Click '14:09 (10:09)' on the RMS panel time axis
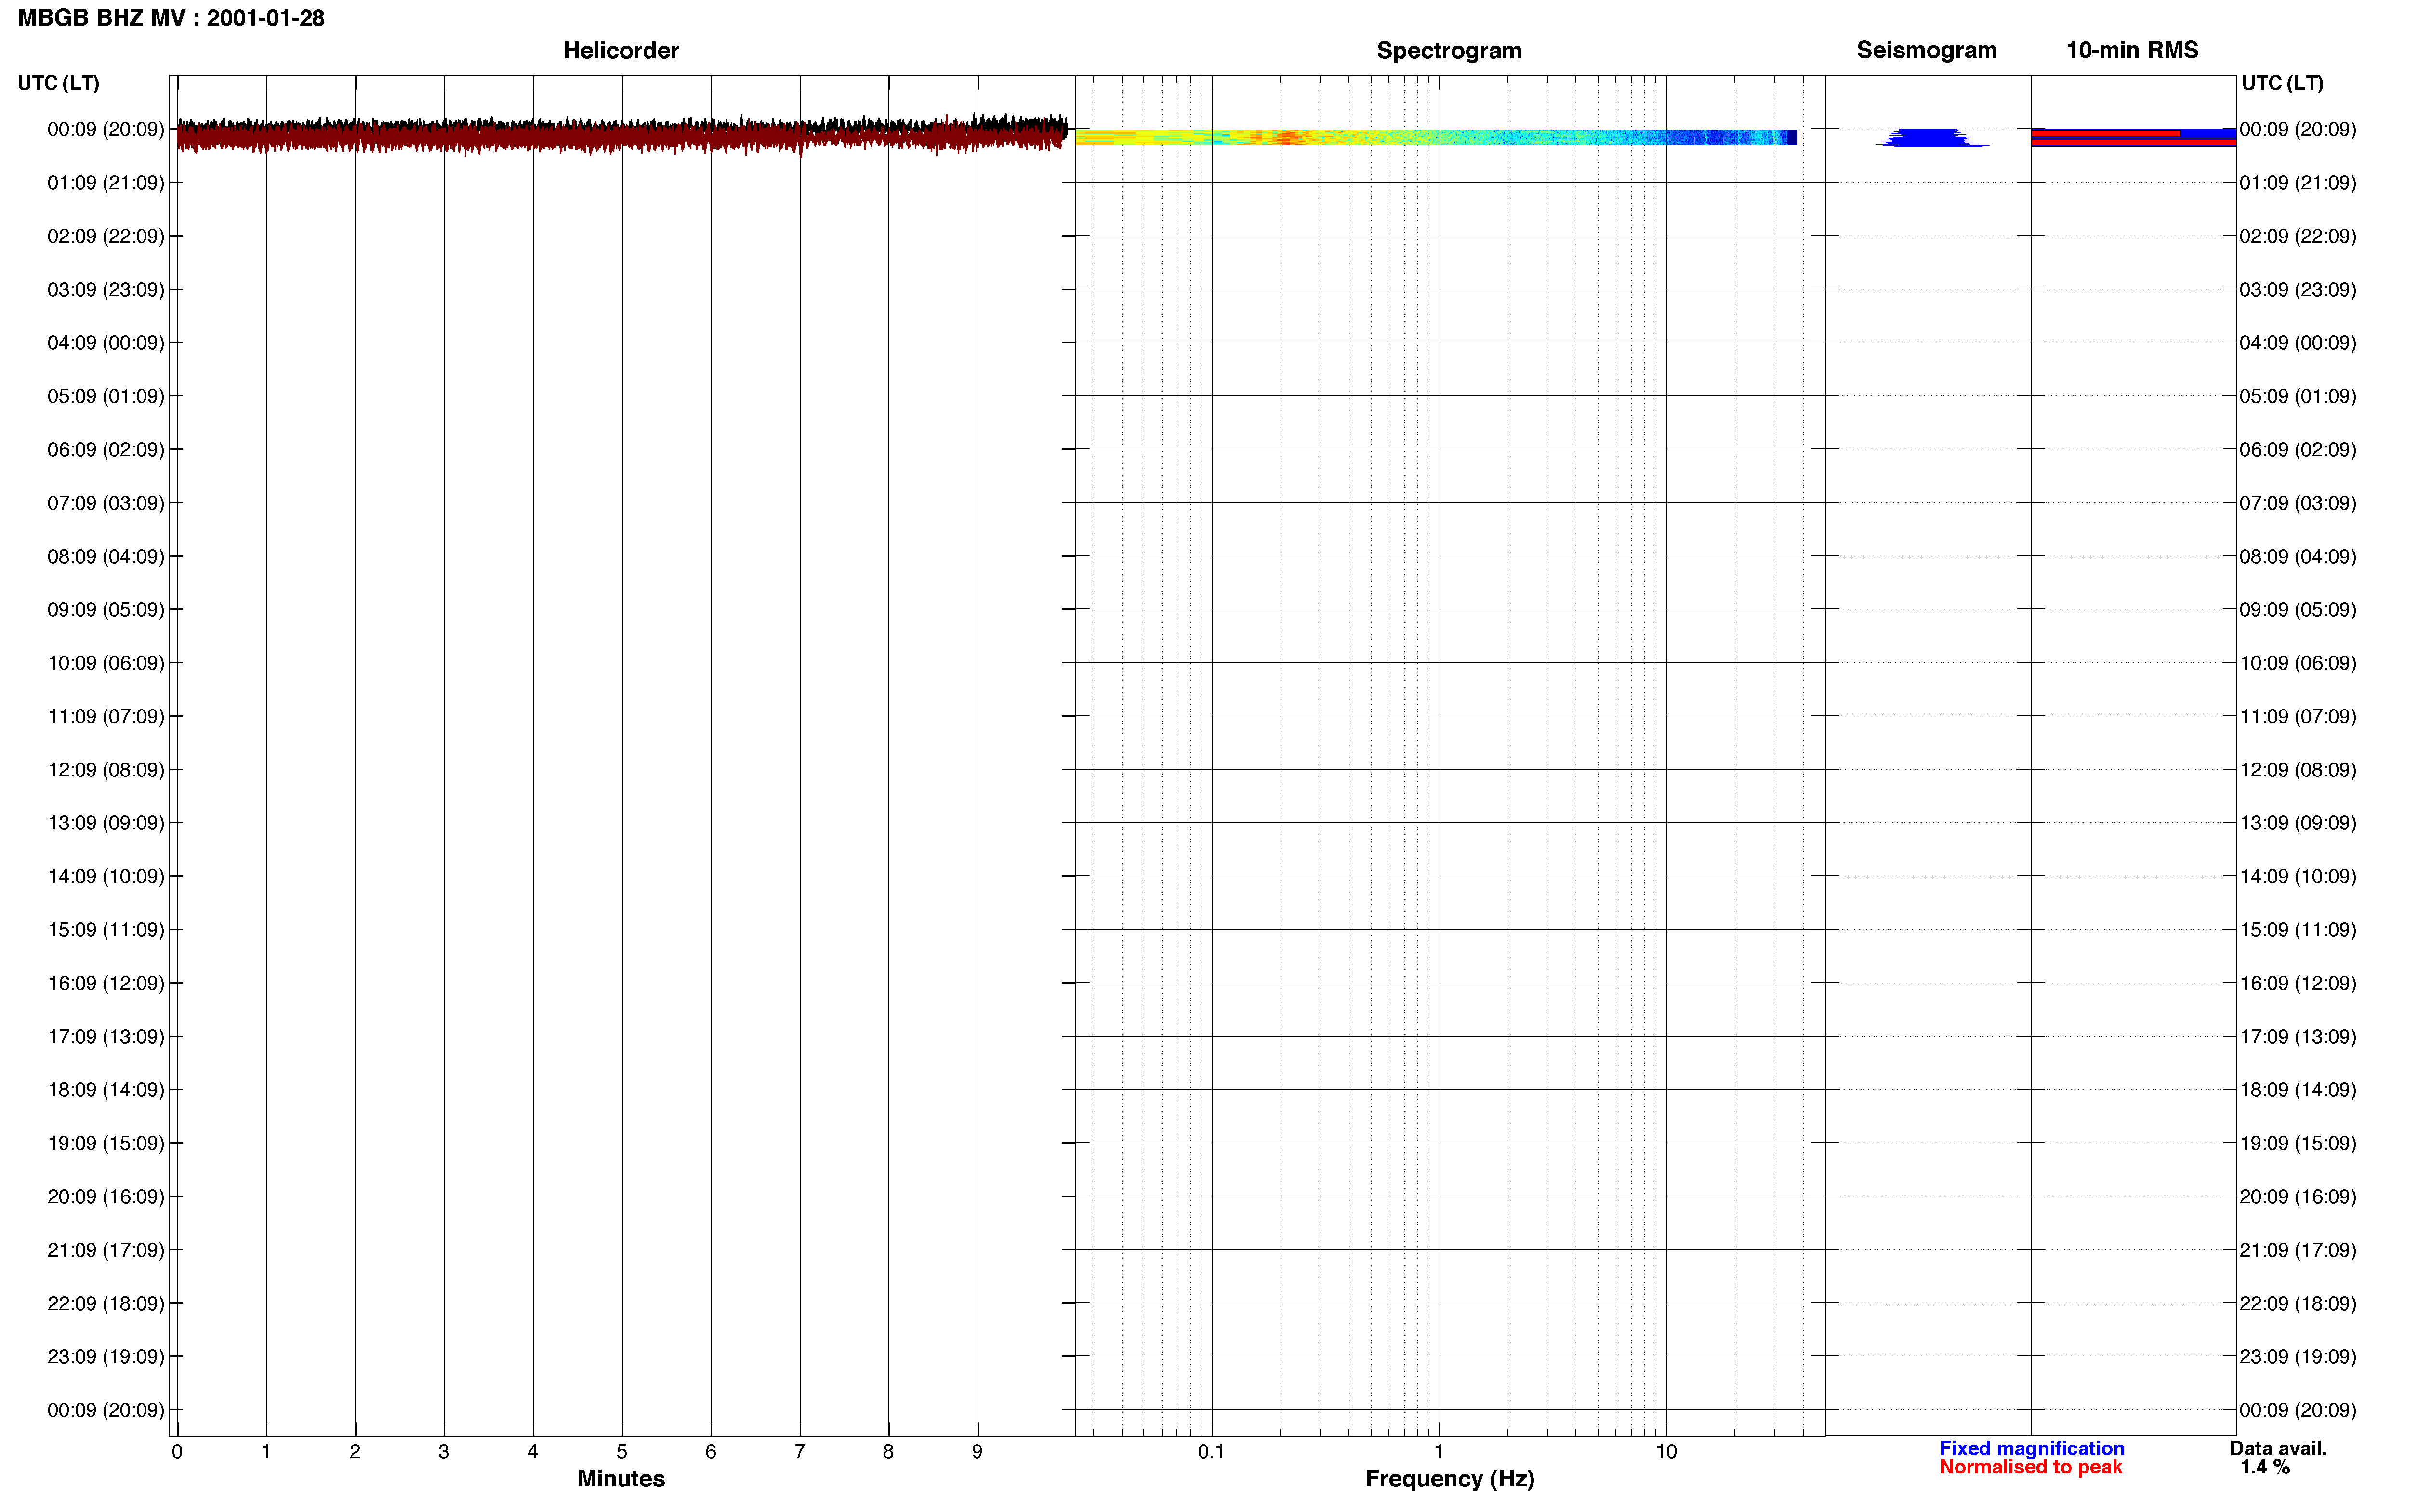Viewport: 2418px width, 1512px height. pos(2298,876)
